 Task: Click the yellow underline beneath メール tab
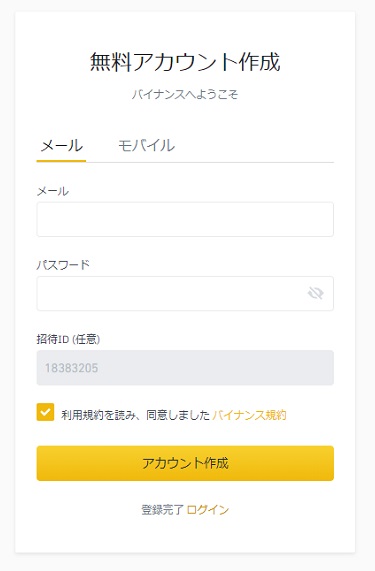[x=61, y=161]
